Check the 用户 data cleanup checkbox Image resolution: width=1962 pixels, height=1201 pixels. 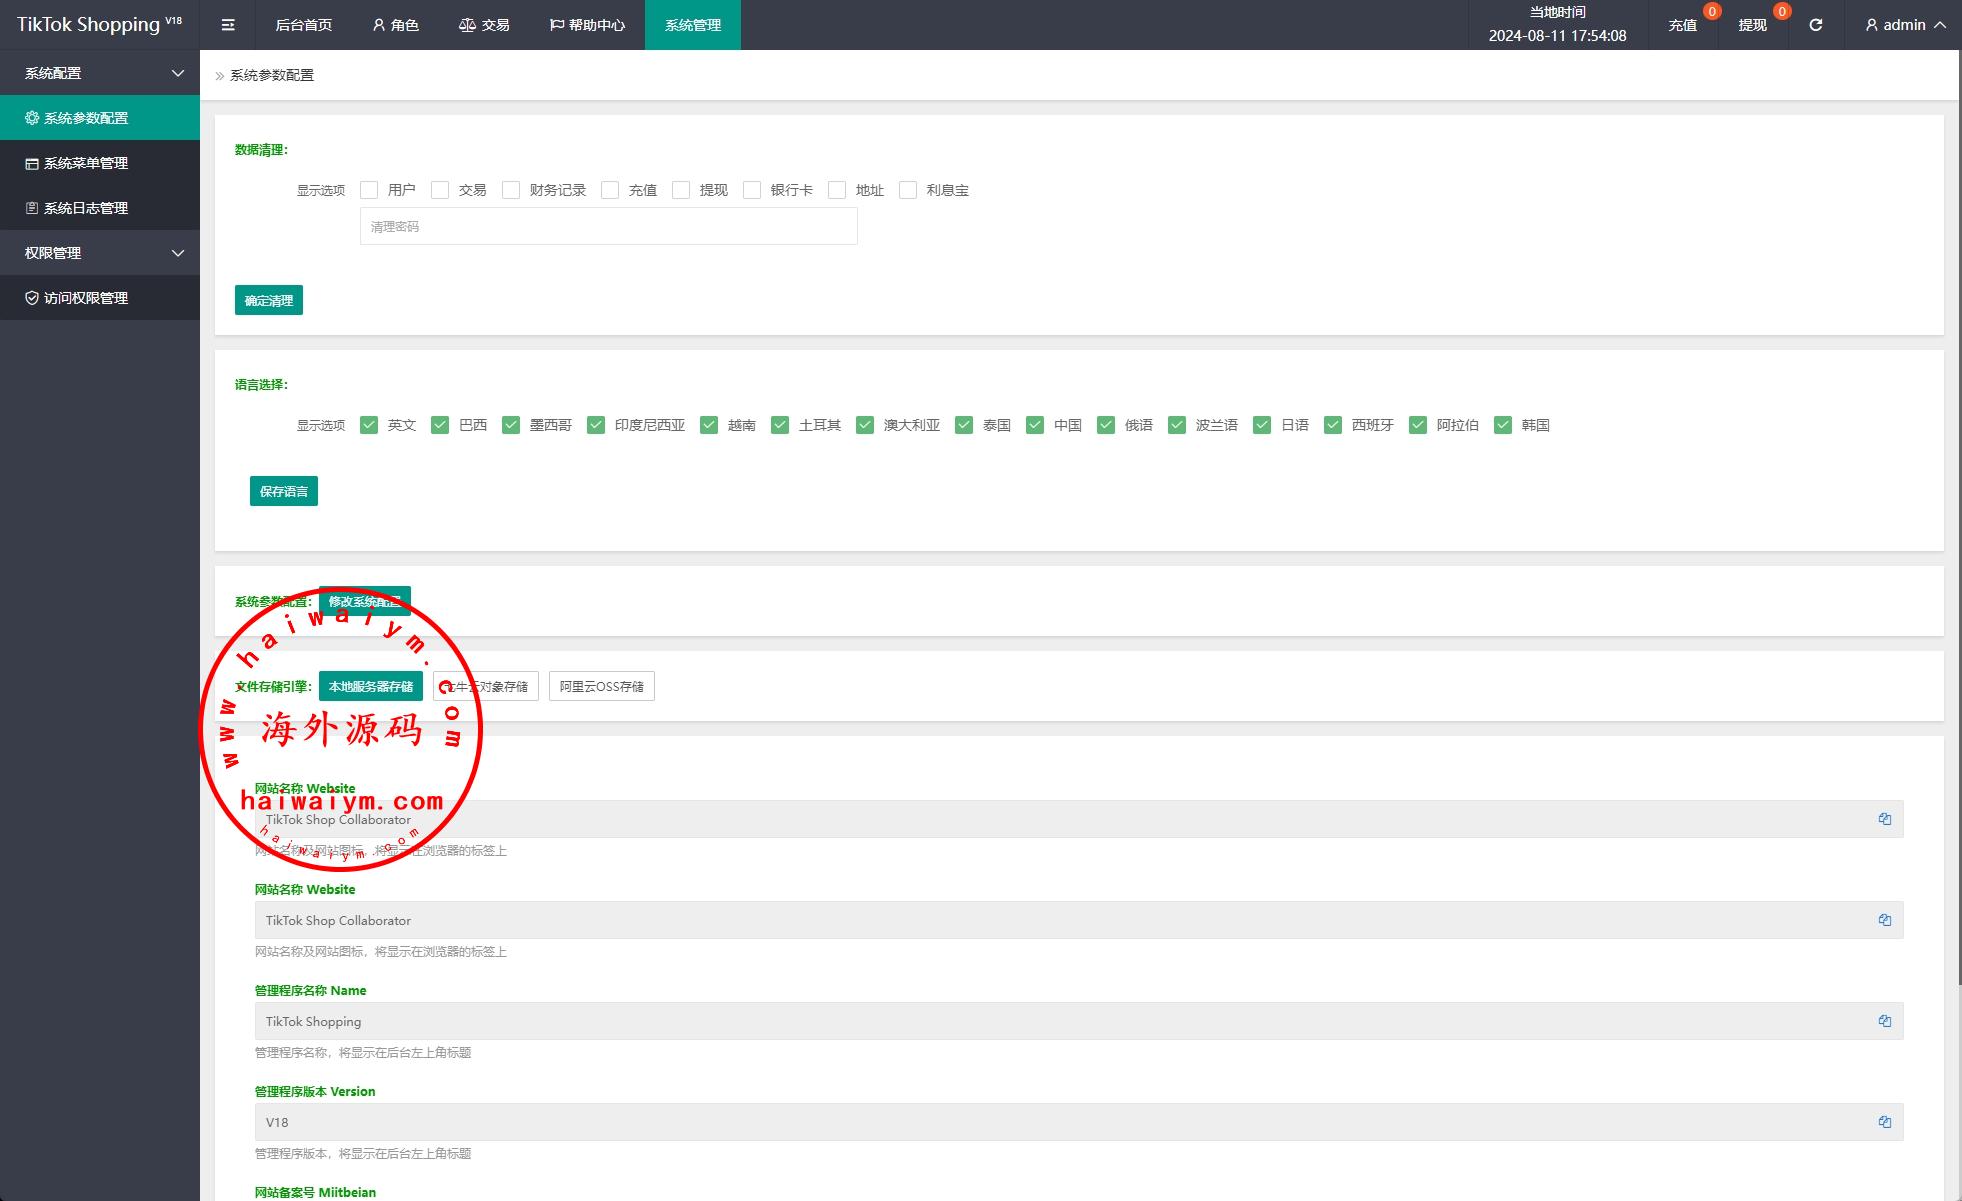point(369,190)
